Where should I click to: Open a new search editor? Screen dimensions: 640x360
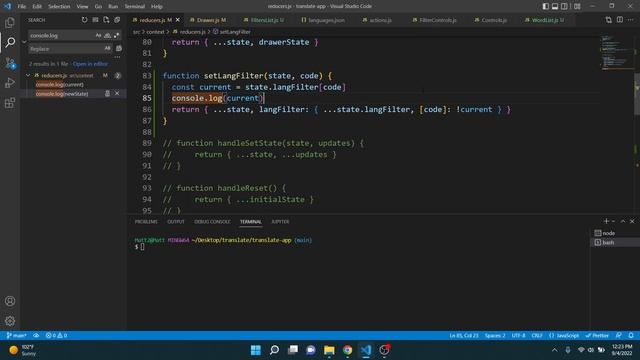click(x=106, y=20)
